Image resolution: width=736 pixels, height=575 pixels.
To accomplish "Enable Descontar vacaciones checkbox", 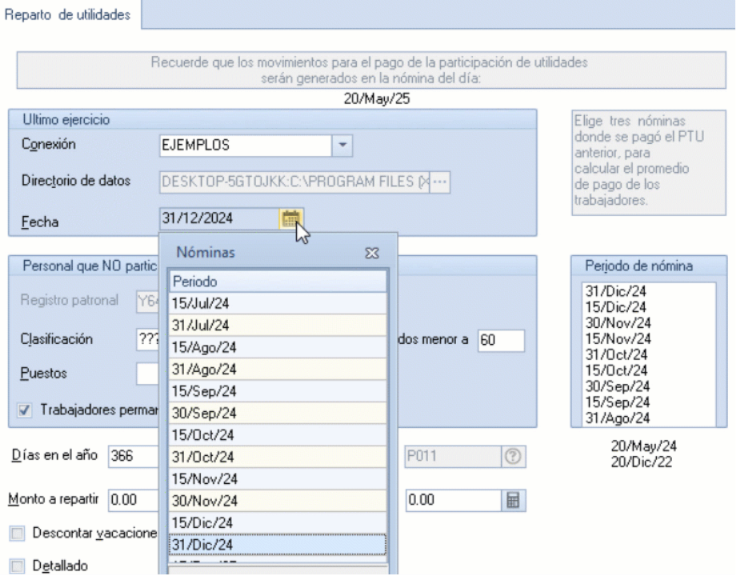I will click(17, 533).
